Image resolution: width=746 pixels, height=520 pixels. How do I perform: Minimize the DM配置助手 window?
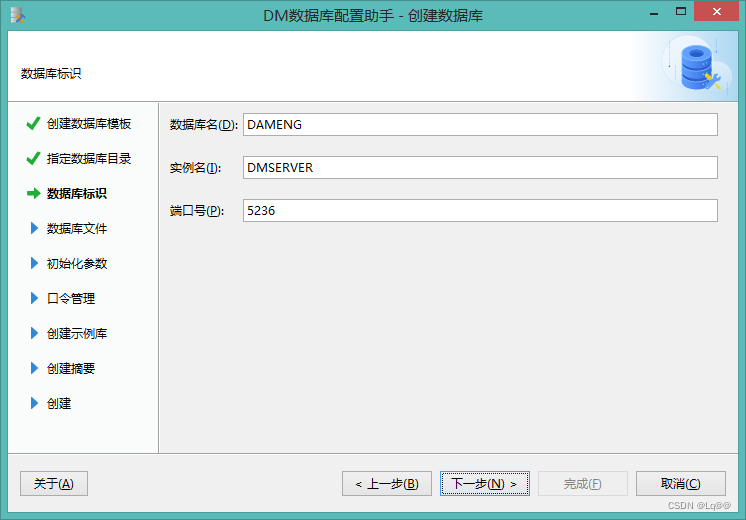654,12
